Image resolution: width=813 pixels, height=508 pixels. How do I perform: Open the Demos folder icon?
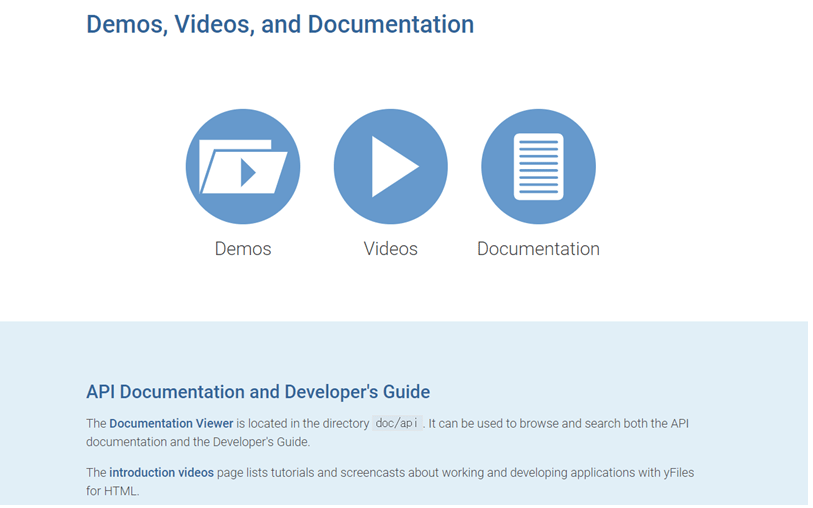tap(243, 166)
